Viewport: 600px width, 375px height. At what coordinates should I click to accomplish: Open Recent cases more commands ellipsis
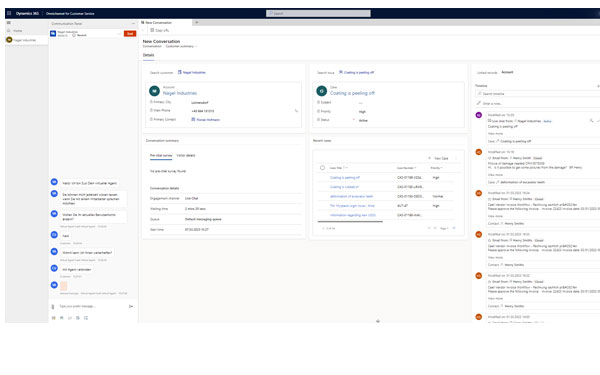pyautogui.click(x=456, y=158)
